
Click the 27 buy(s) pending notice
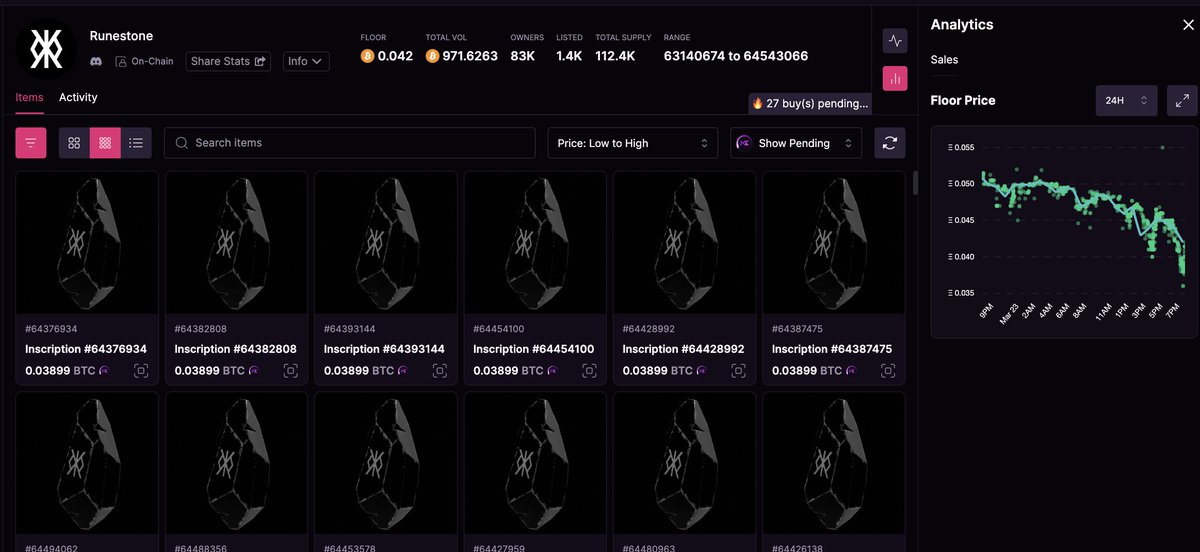point(810,103)
